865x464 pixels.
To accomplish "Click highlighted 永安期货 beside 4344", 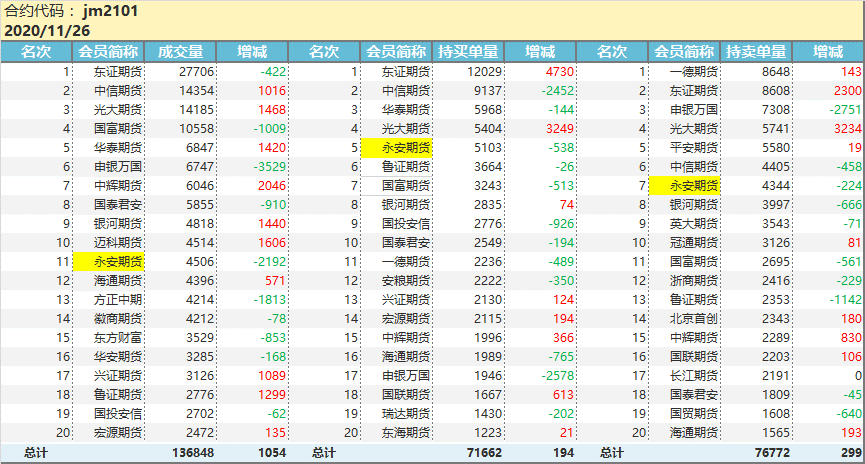I will point(685,185).
